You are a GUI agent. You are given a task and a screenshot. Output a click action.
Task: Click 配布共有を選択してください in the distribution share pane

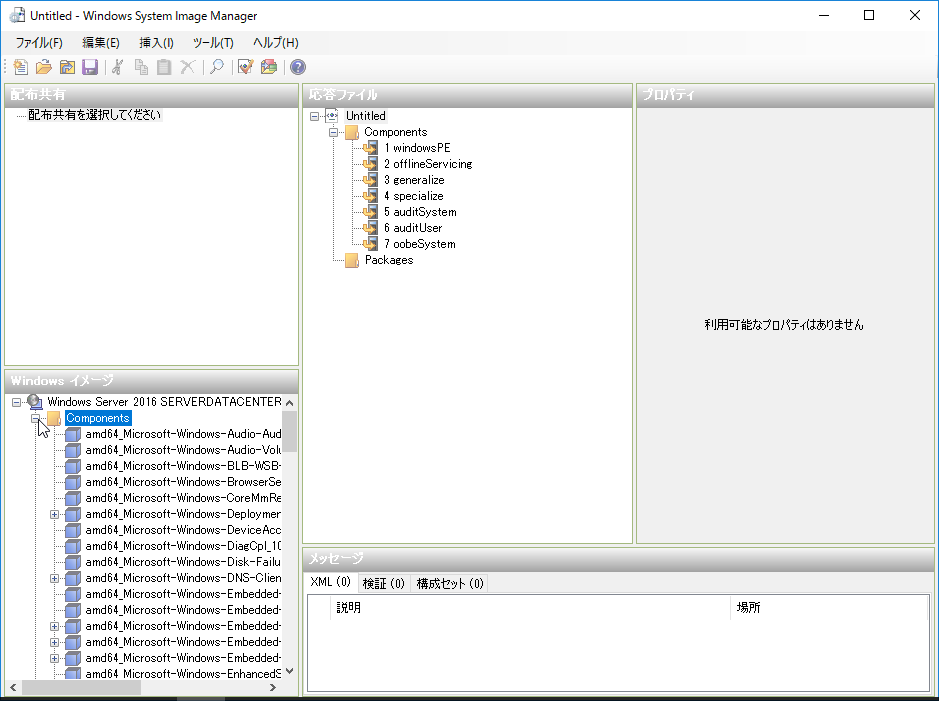tap(95, 115)
